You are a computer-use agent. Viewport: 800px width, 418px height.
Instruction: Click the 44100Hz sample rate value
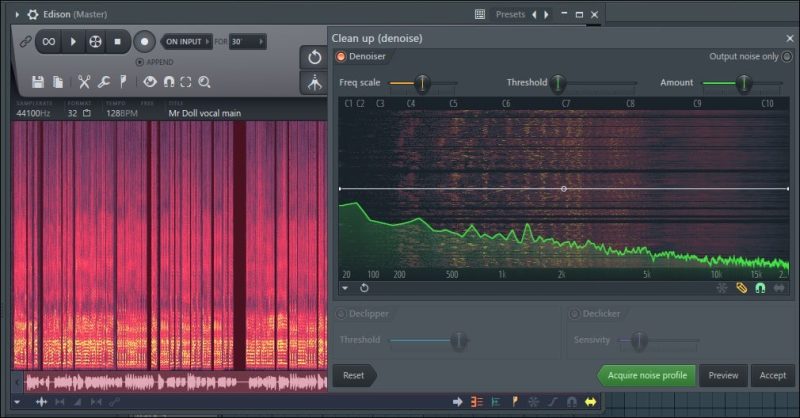click(33, 113)
